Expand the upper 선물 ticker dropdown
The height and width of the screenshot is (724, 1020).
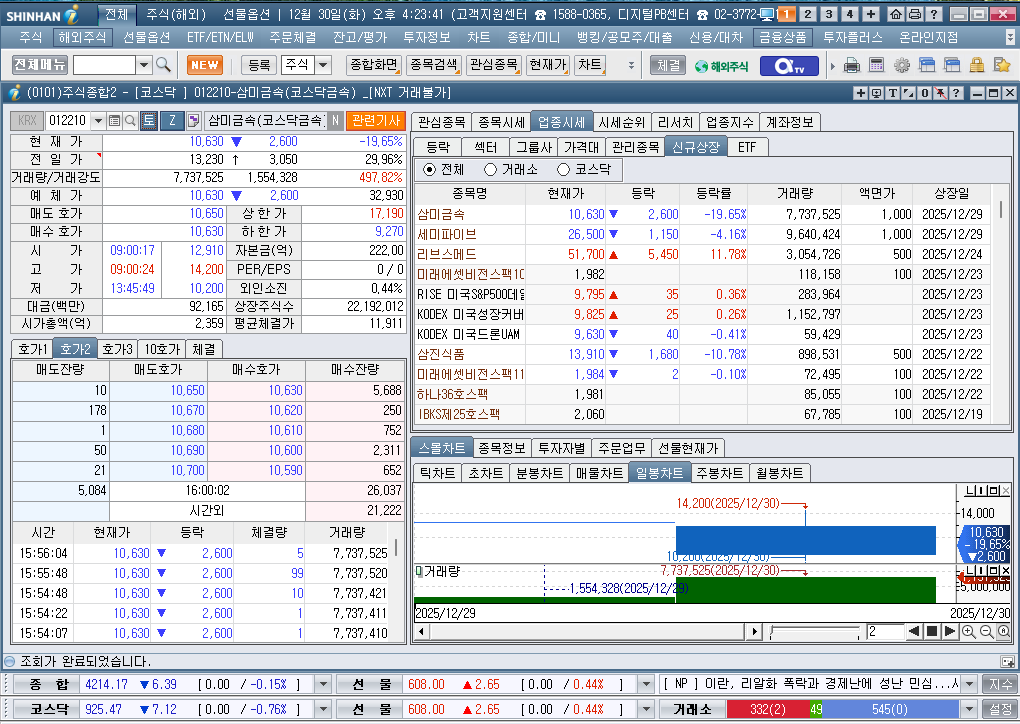645,684
